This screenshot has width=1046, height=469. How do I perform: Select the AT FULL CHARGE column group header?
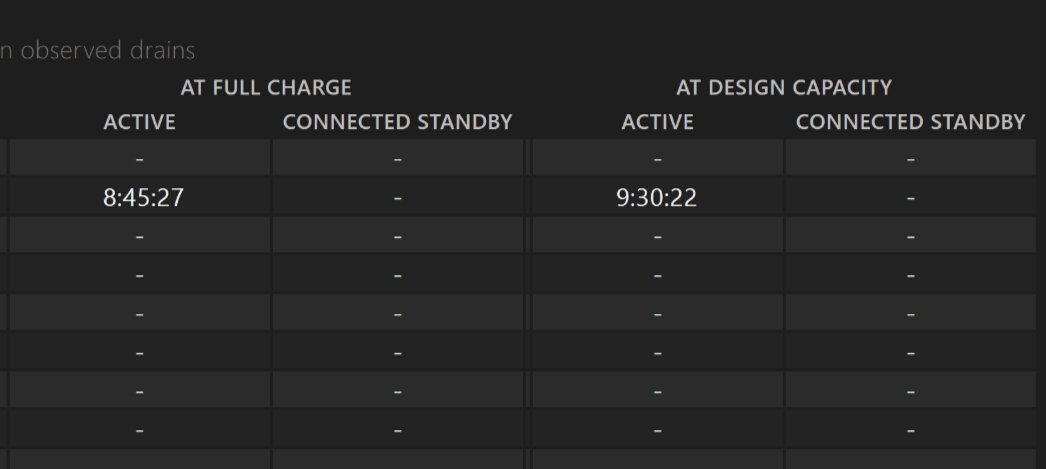266,87
